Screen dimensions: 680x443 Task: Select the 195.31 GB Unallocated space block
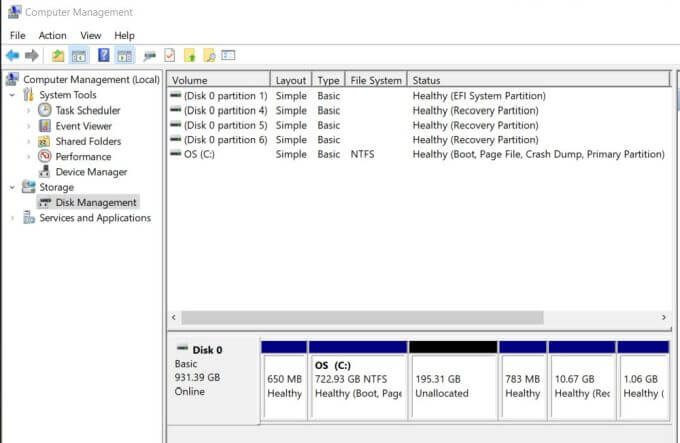(453, 381)
